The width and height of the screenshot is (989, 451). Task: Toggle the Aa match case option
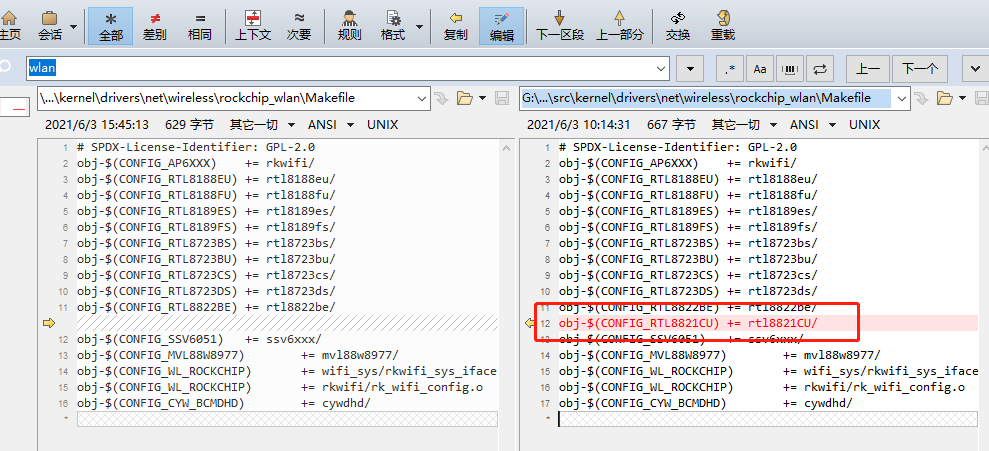coord(760,68)
